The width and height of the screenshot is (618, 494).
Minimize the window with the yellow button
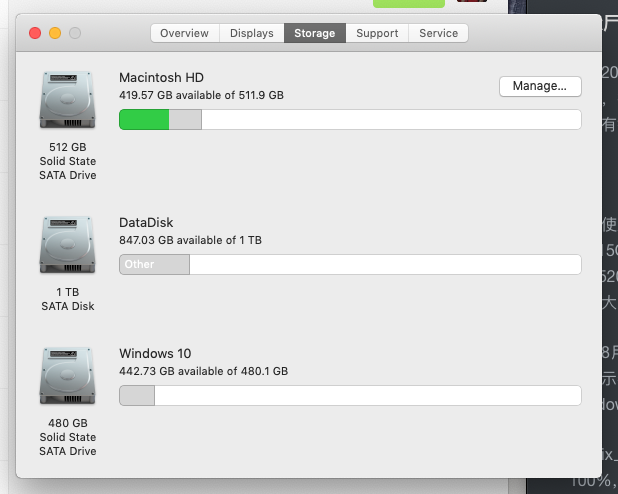55,33
